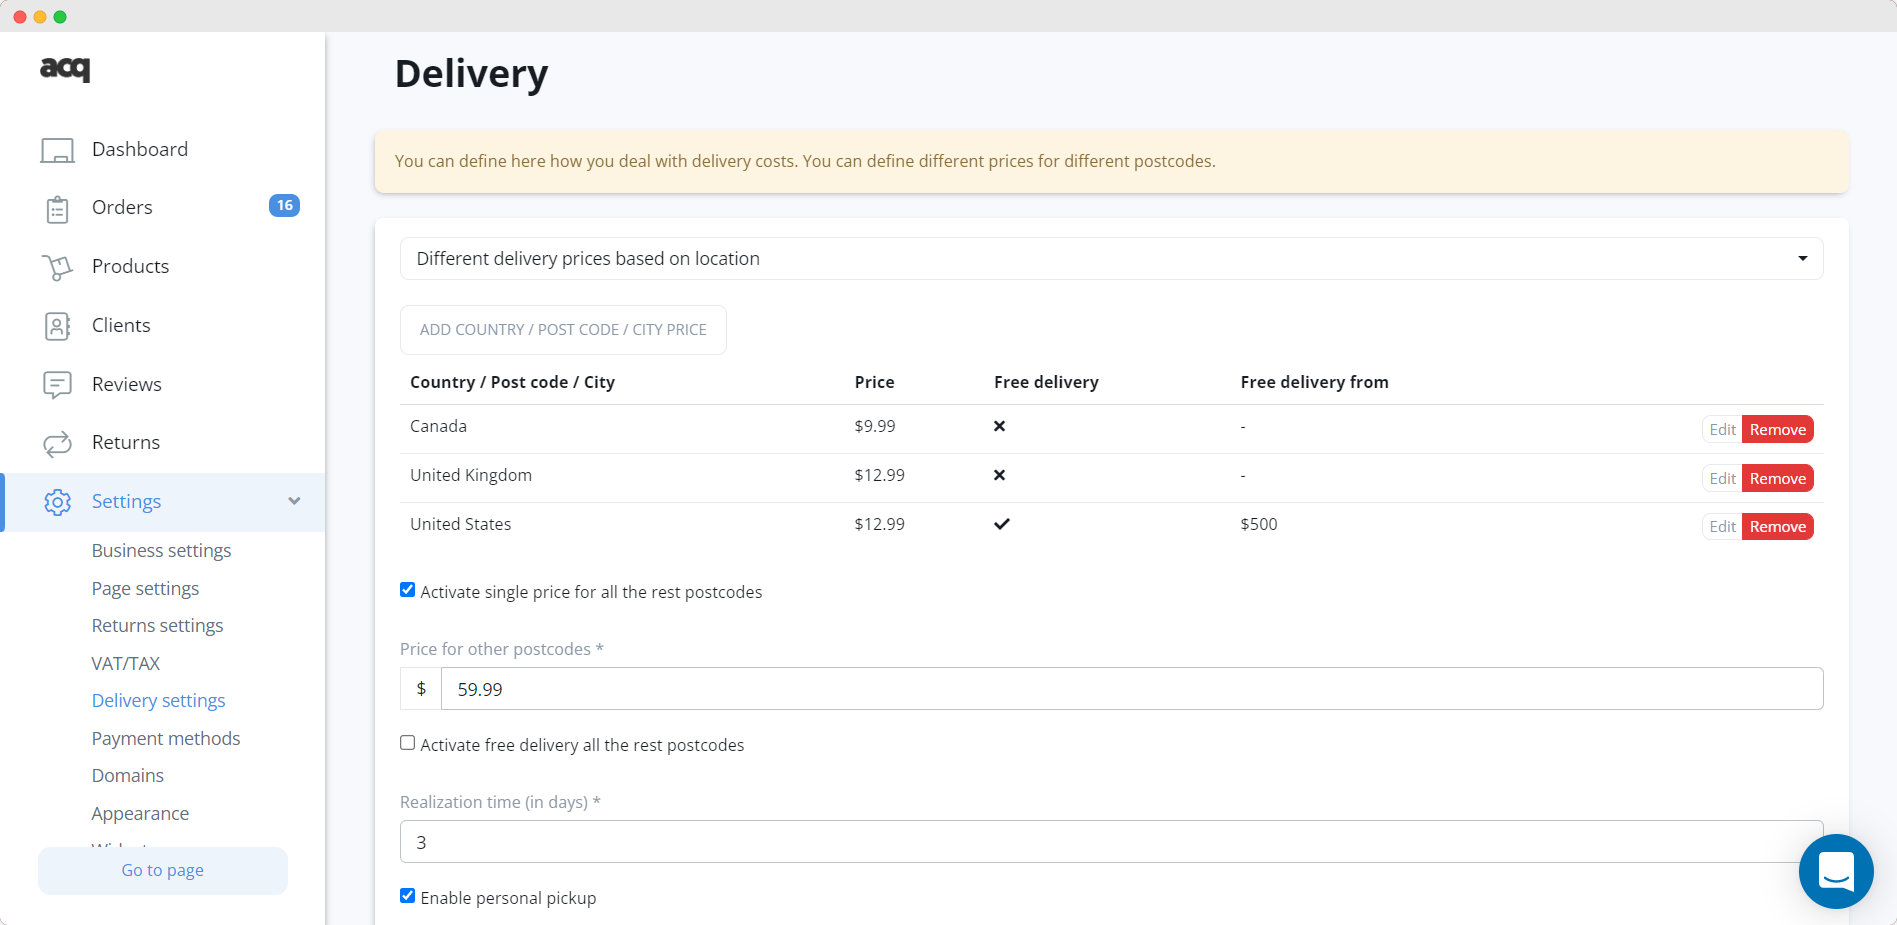Click the United Kingdom country cell

pyautogui.click(x=471, y=475)
